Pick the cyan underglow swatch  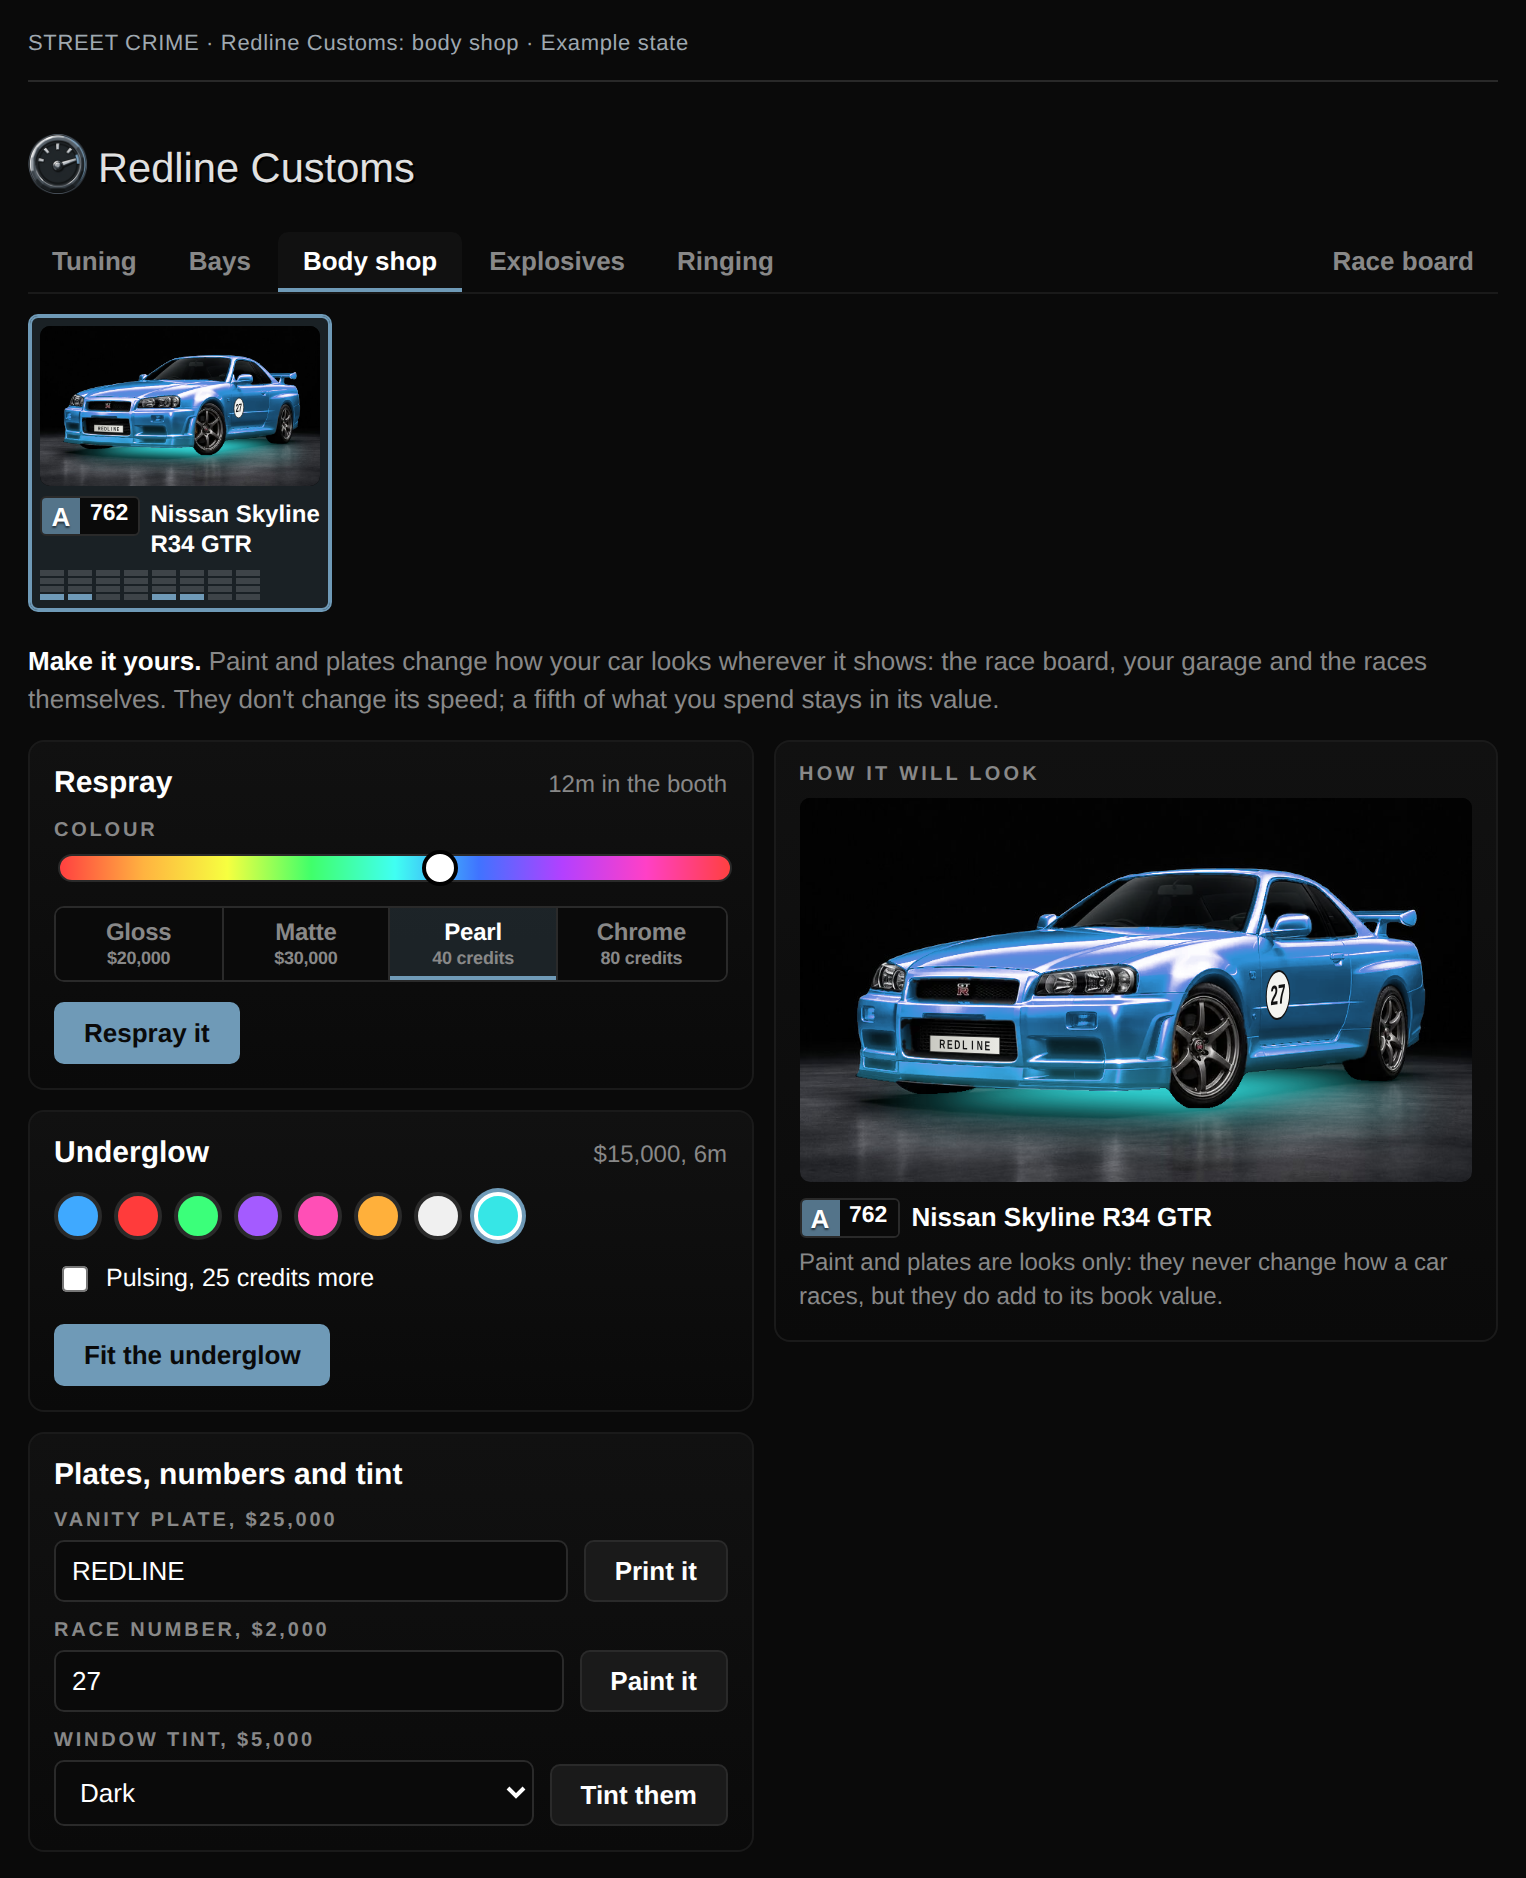pyautogui.click(x=498, y=1216)
